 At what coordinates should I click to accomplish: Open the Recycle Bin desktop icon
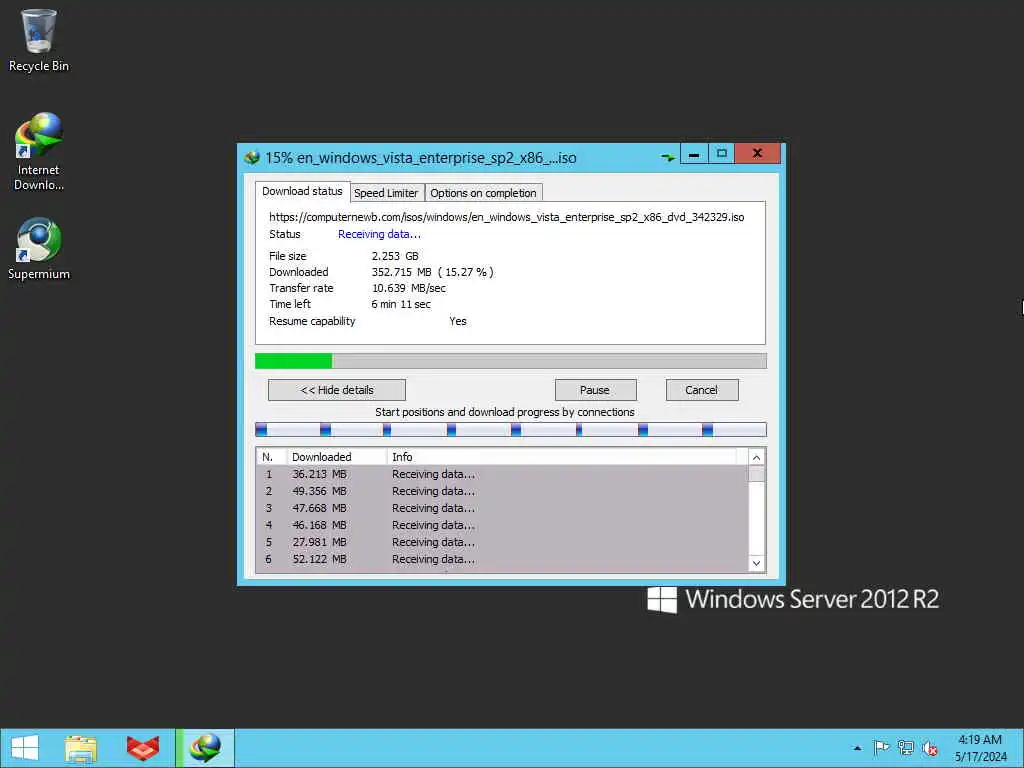(39, 40)
